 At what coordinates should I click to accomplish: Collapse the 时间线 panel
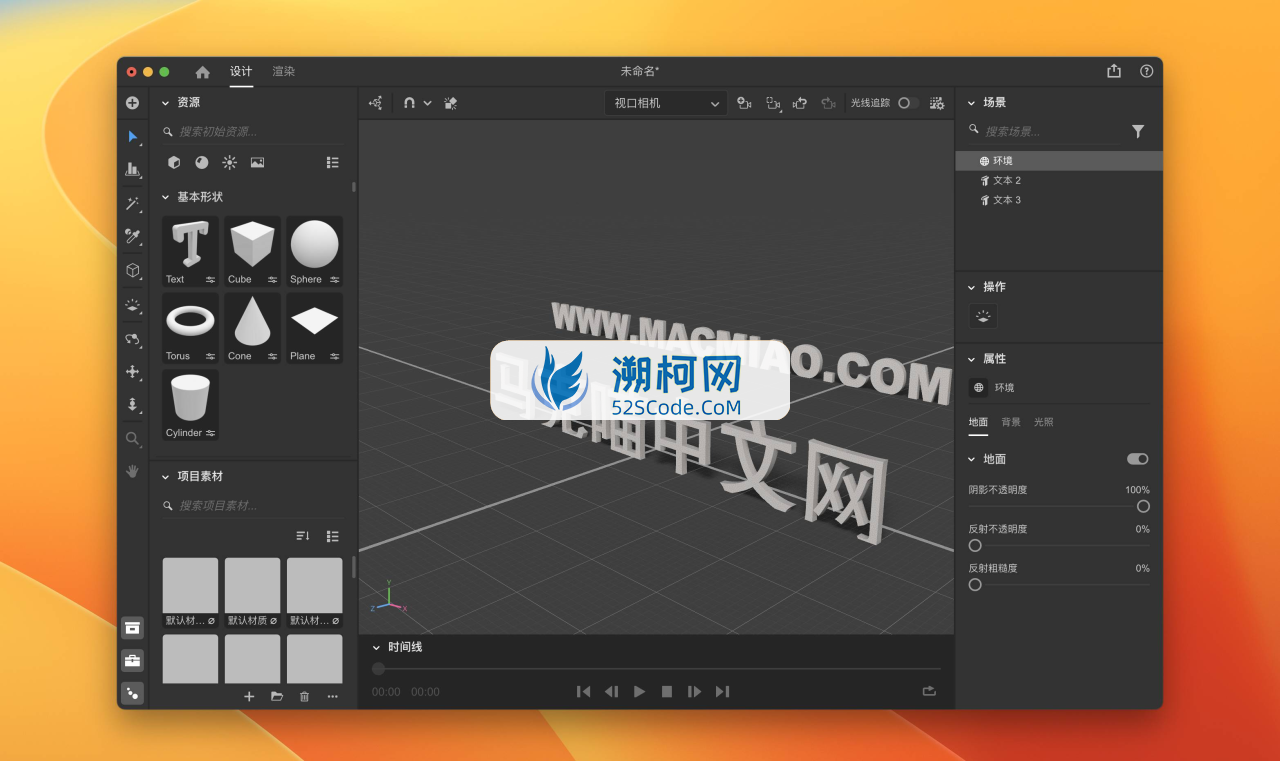(x=377, y=648)
